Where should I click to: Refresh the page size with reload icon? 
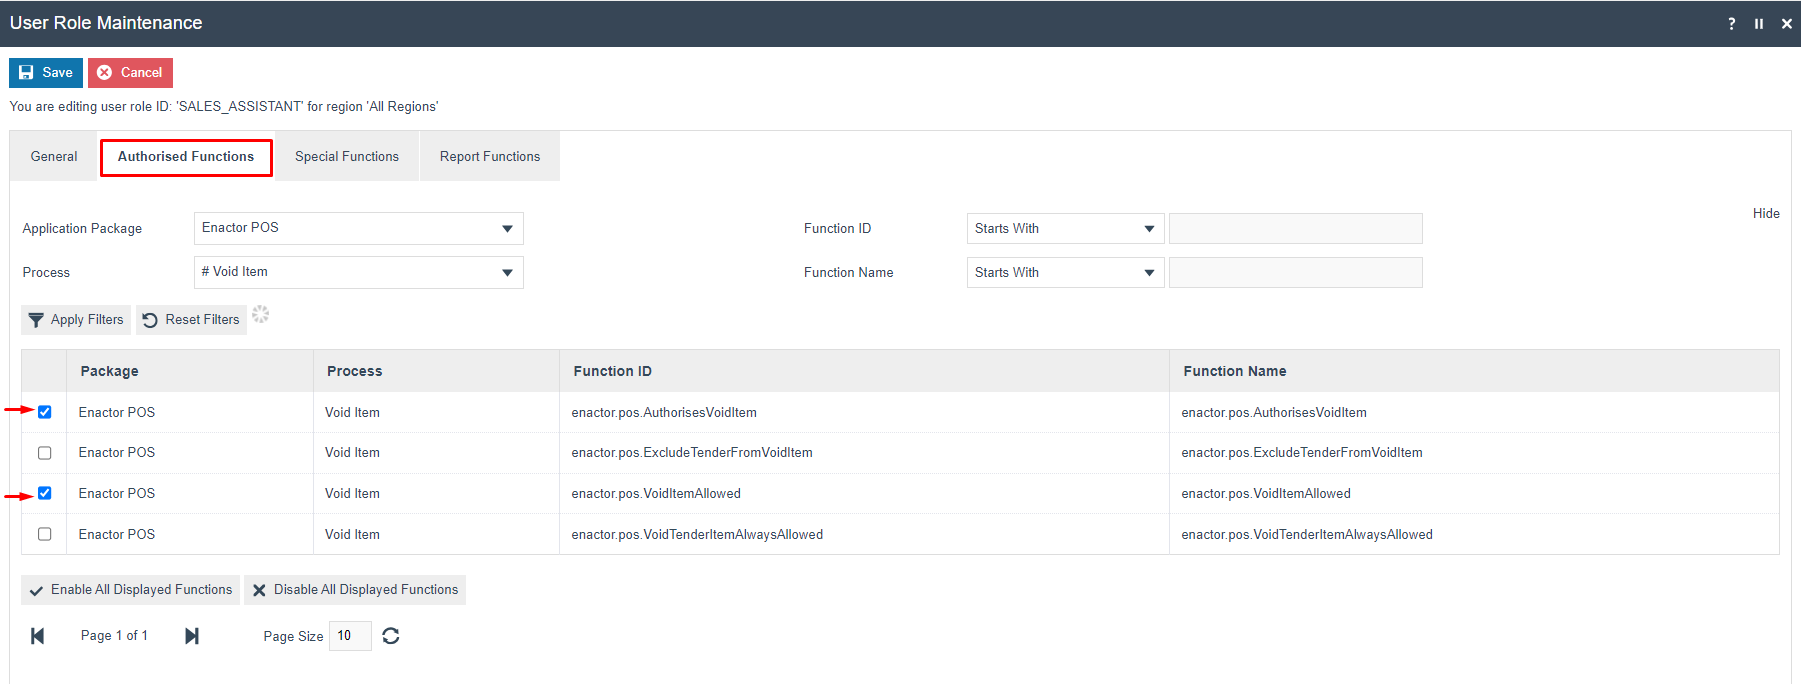(391, 636)
